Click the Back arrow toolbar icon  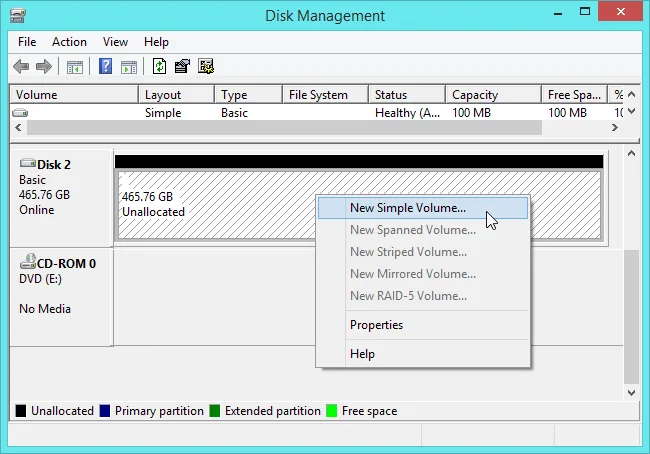tap(21, 66)
